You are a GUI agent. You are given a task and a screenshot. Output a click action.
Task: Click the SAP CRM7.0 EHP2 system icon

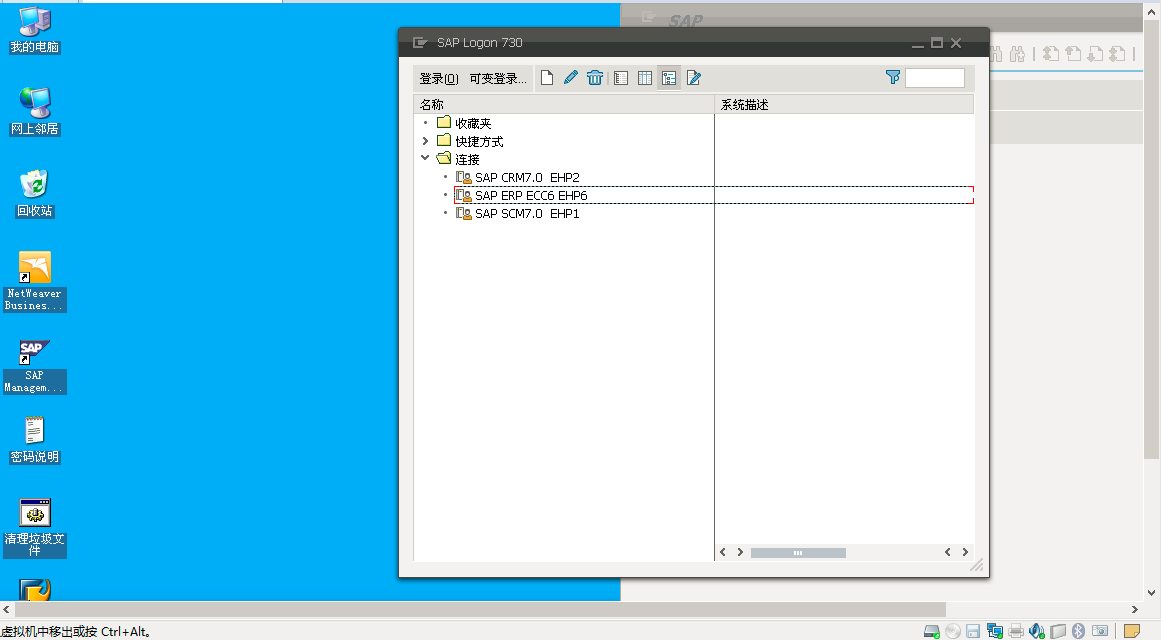tap(464, 178)
